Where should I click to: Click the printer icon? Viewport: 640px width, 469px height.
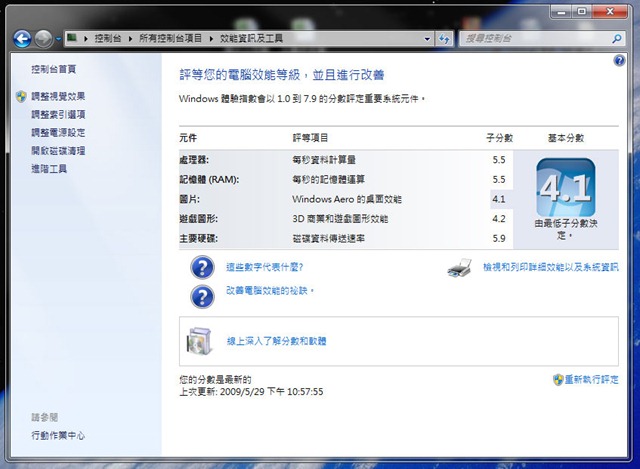(x=460, y=268)
